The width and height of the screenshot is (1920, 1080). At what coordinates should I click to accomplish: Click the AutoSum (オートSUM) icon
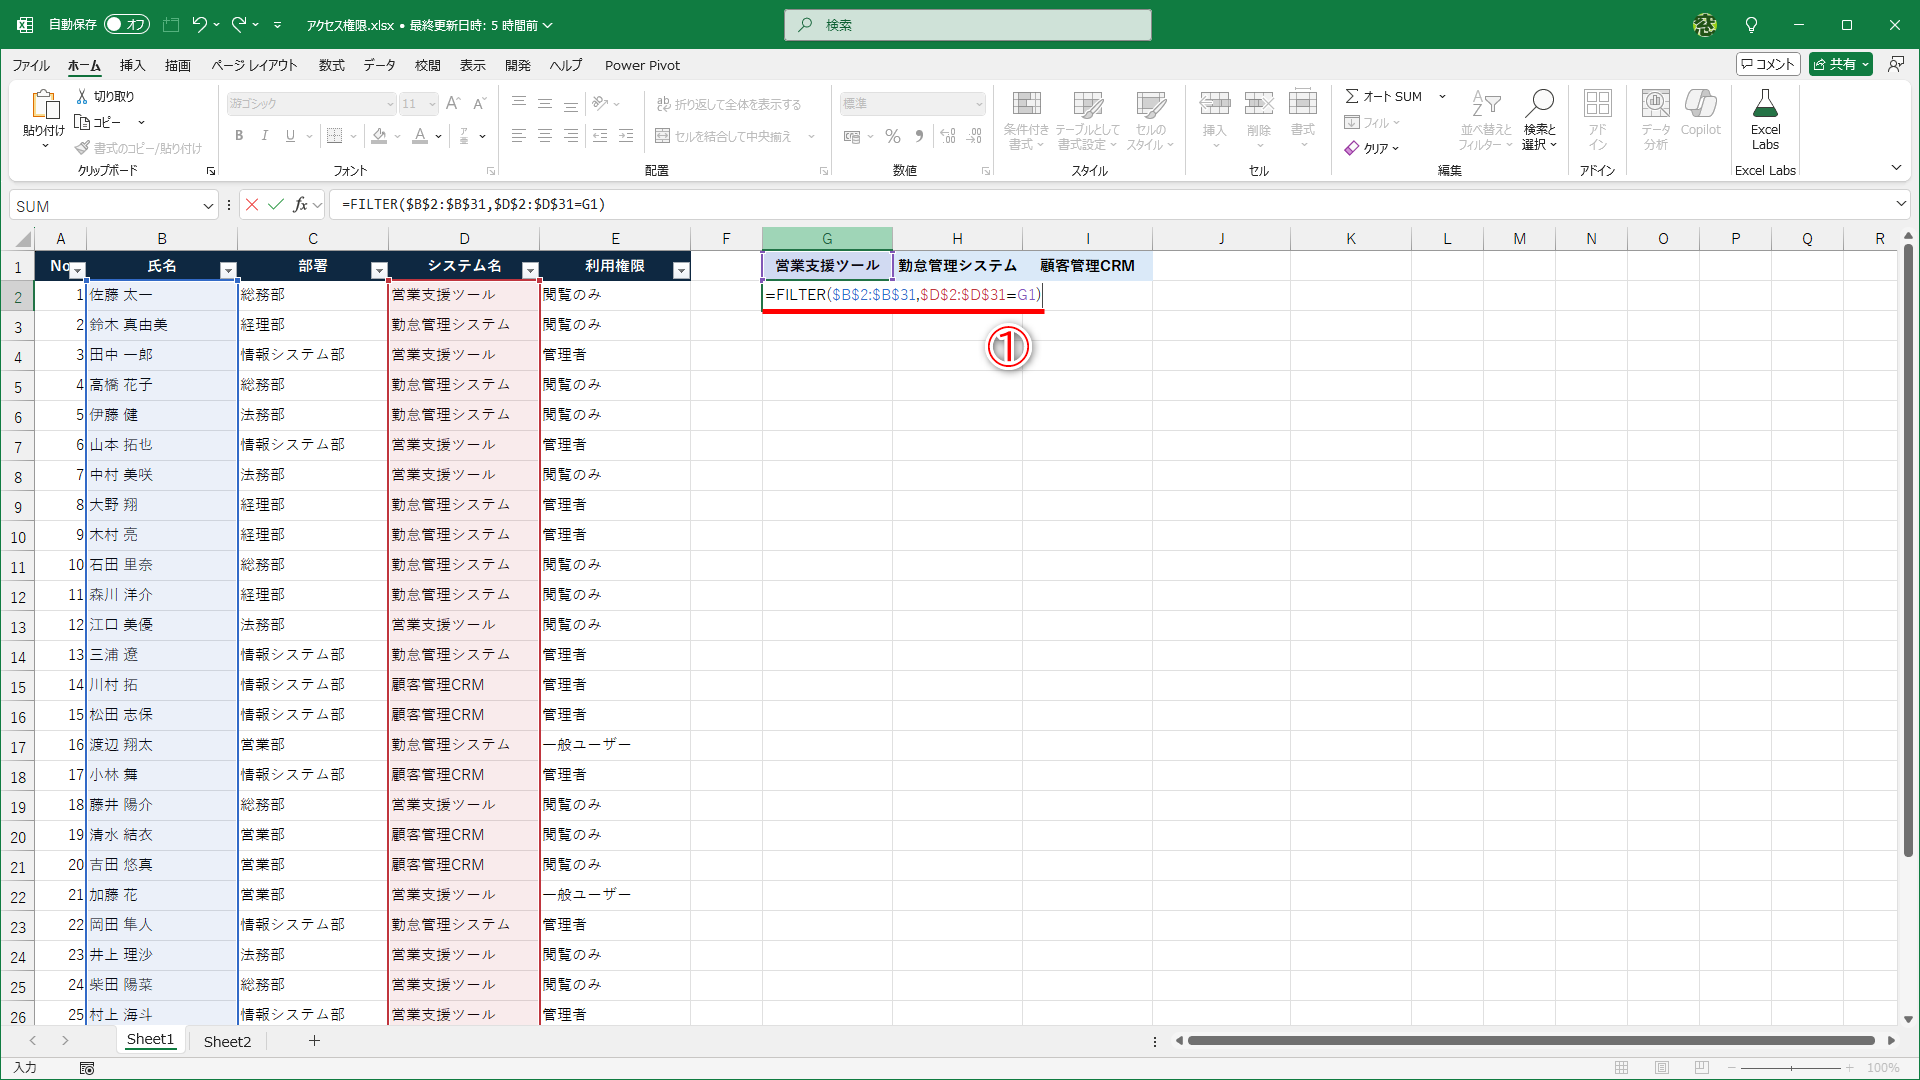click(1354, 96)
